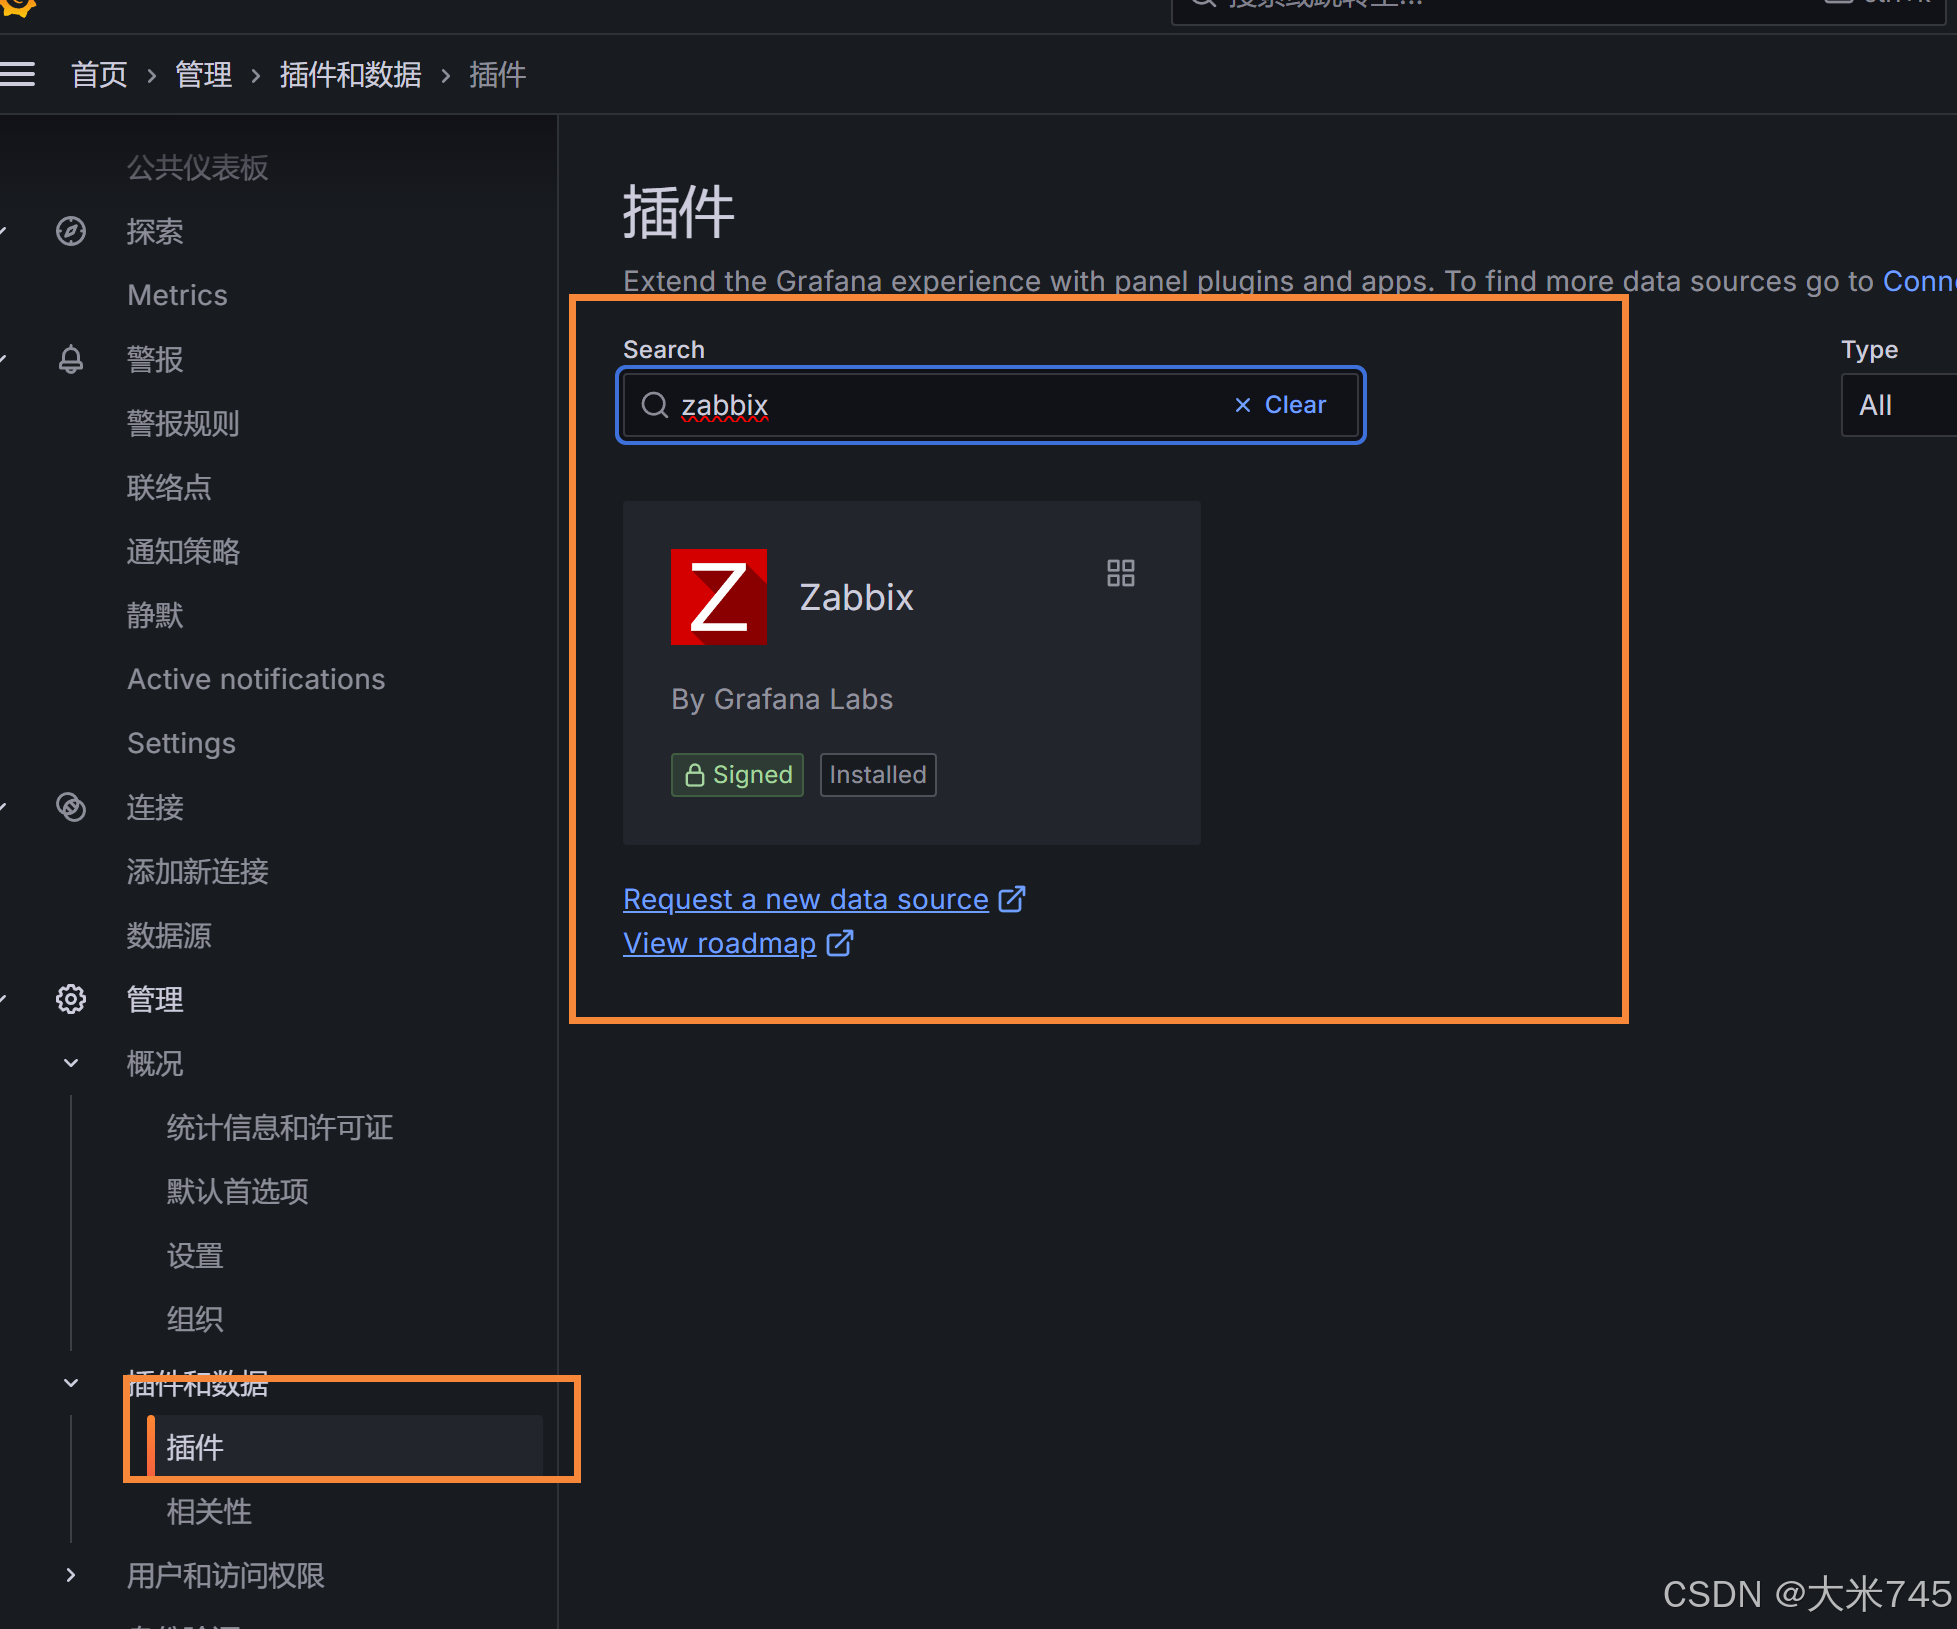Open 联络点 in sidebar
This screenshot has width=1957, height=1629.
169,487
